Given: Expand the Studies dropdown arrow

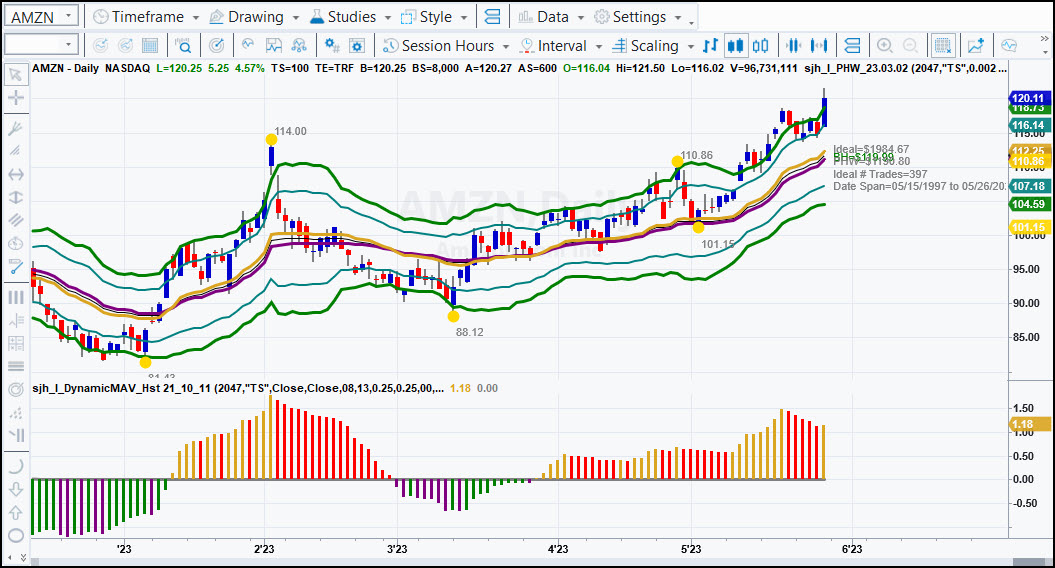Looking at the screenshot, I should [x=388, y=17].
